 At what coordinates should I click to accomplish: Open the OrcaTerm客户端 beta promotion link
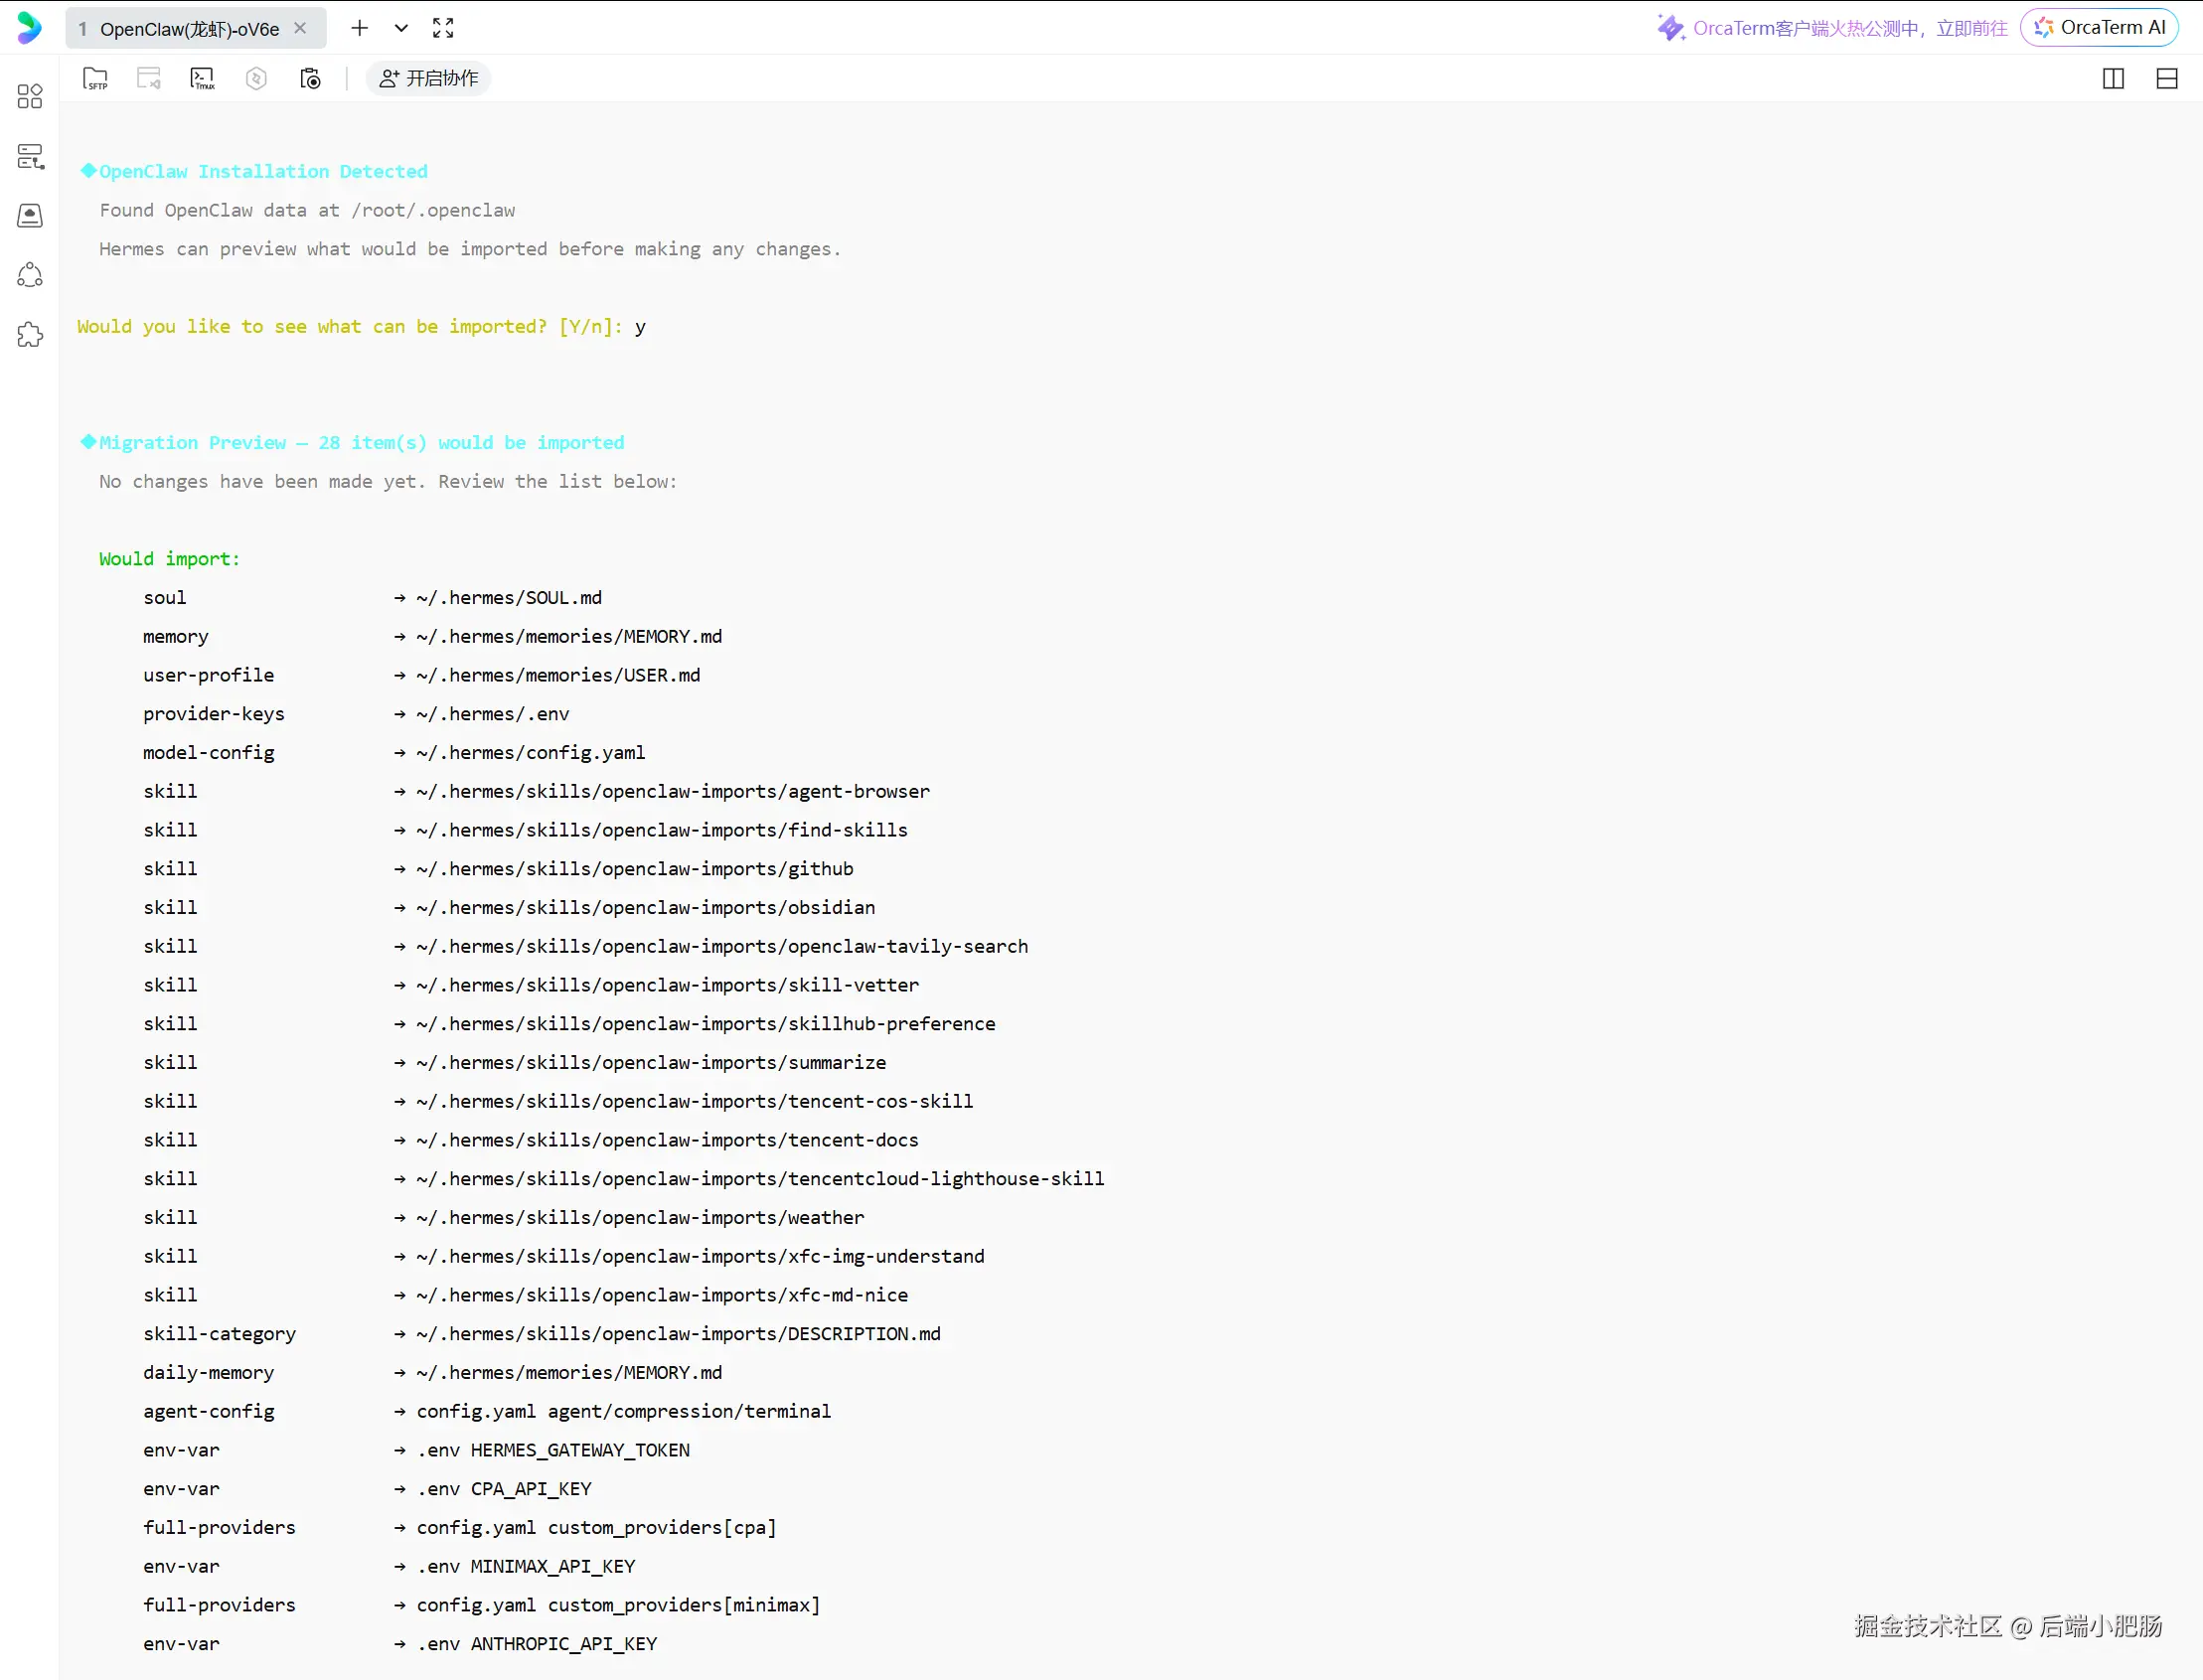coord(1832,28)
